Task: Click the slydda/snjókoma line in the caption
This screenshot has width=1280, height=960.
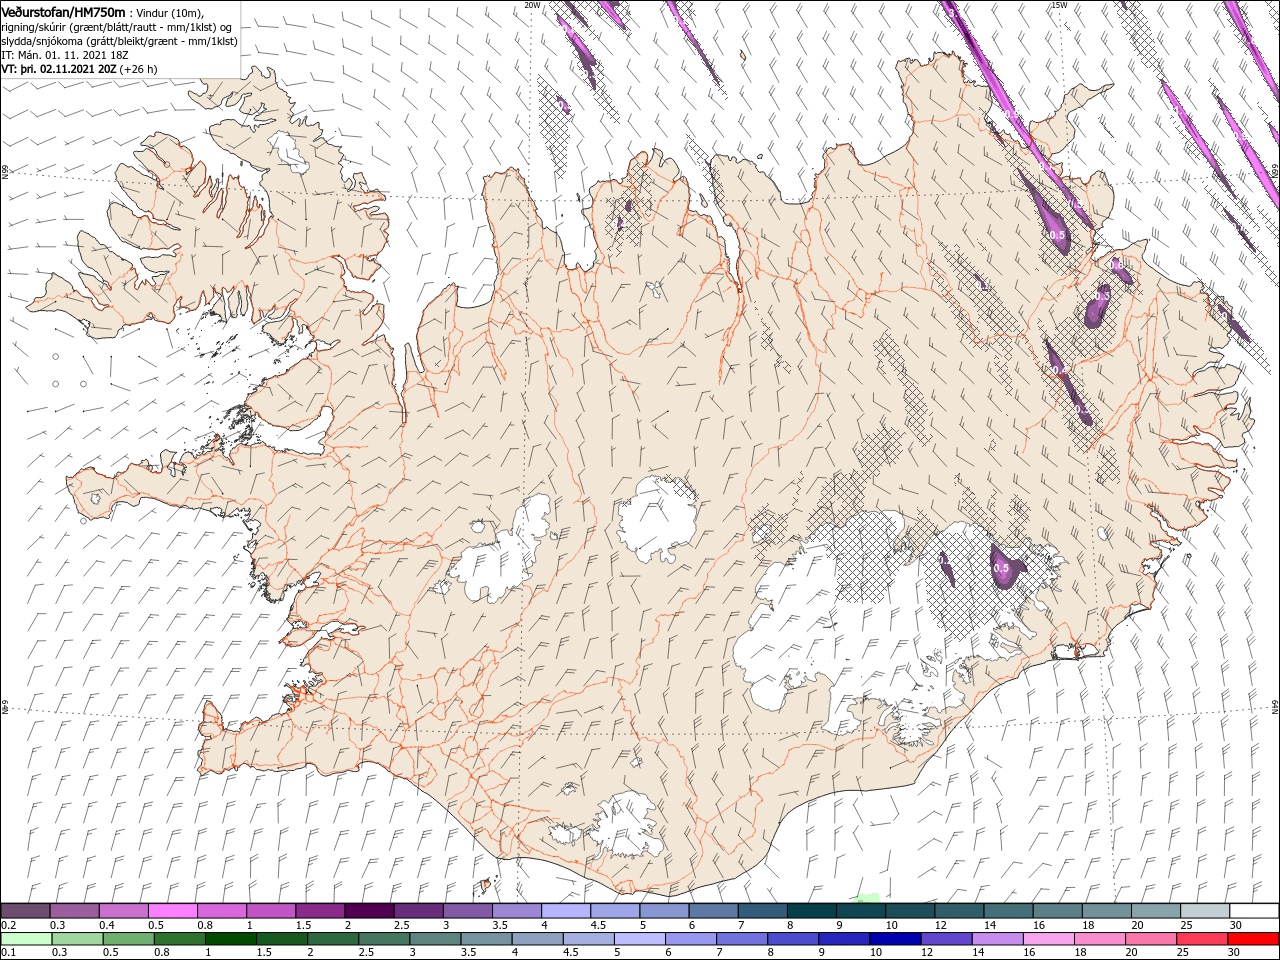Action: 119,41
